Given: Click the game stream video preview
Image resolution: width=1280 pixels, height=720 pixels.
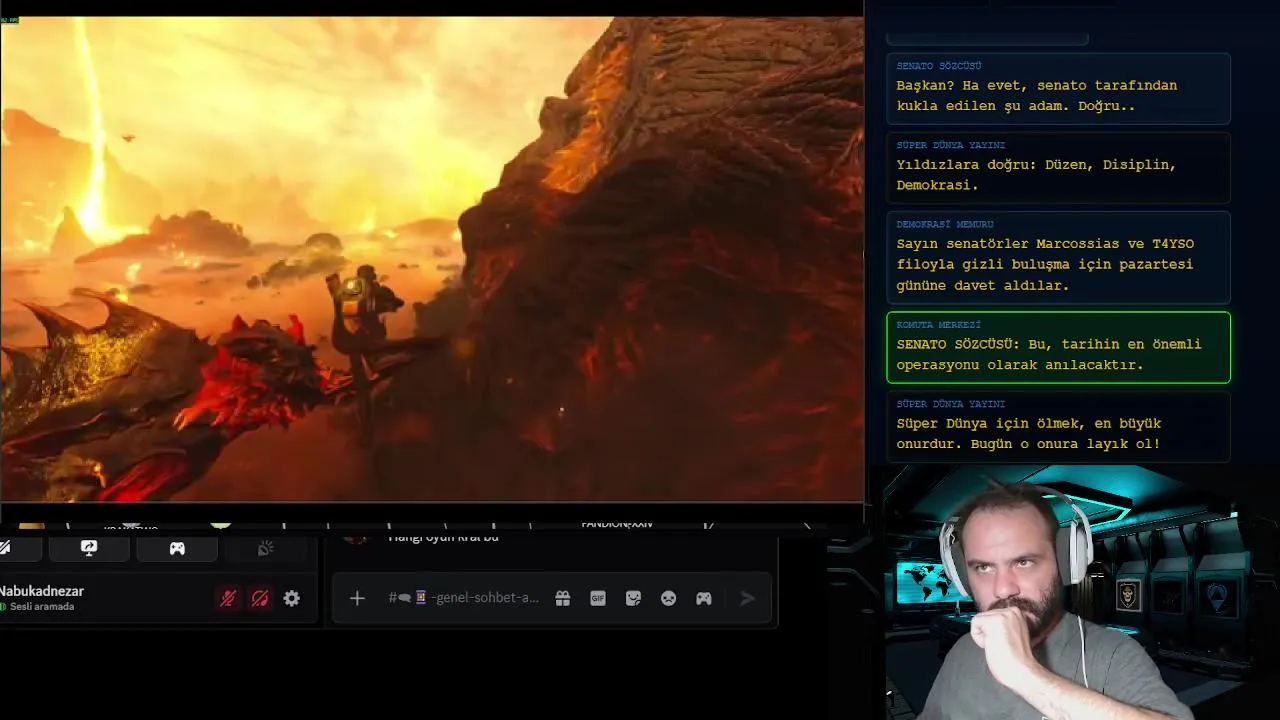Looking at the screenshot, I should pos(432,258).
